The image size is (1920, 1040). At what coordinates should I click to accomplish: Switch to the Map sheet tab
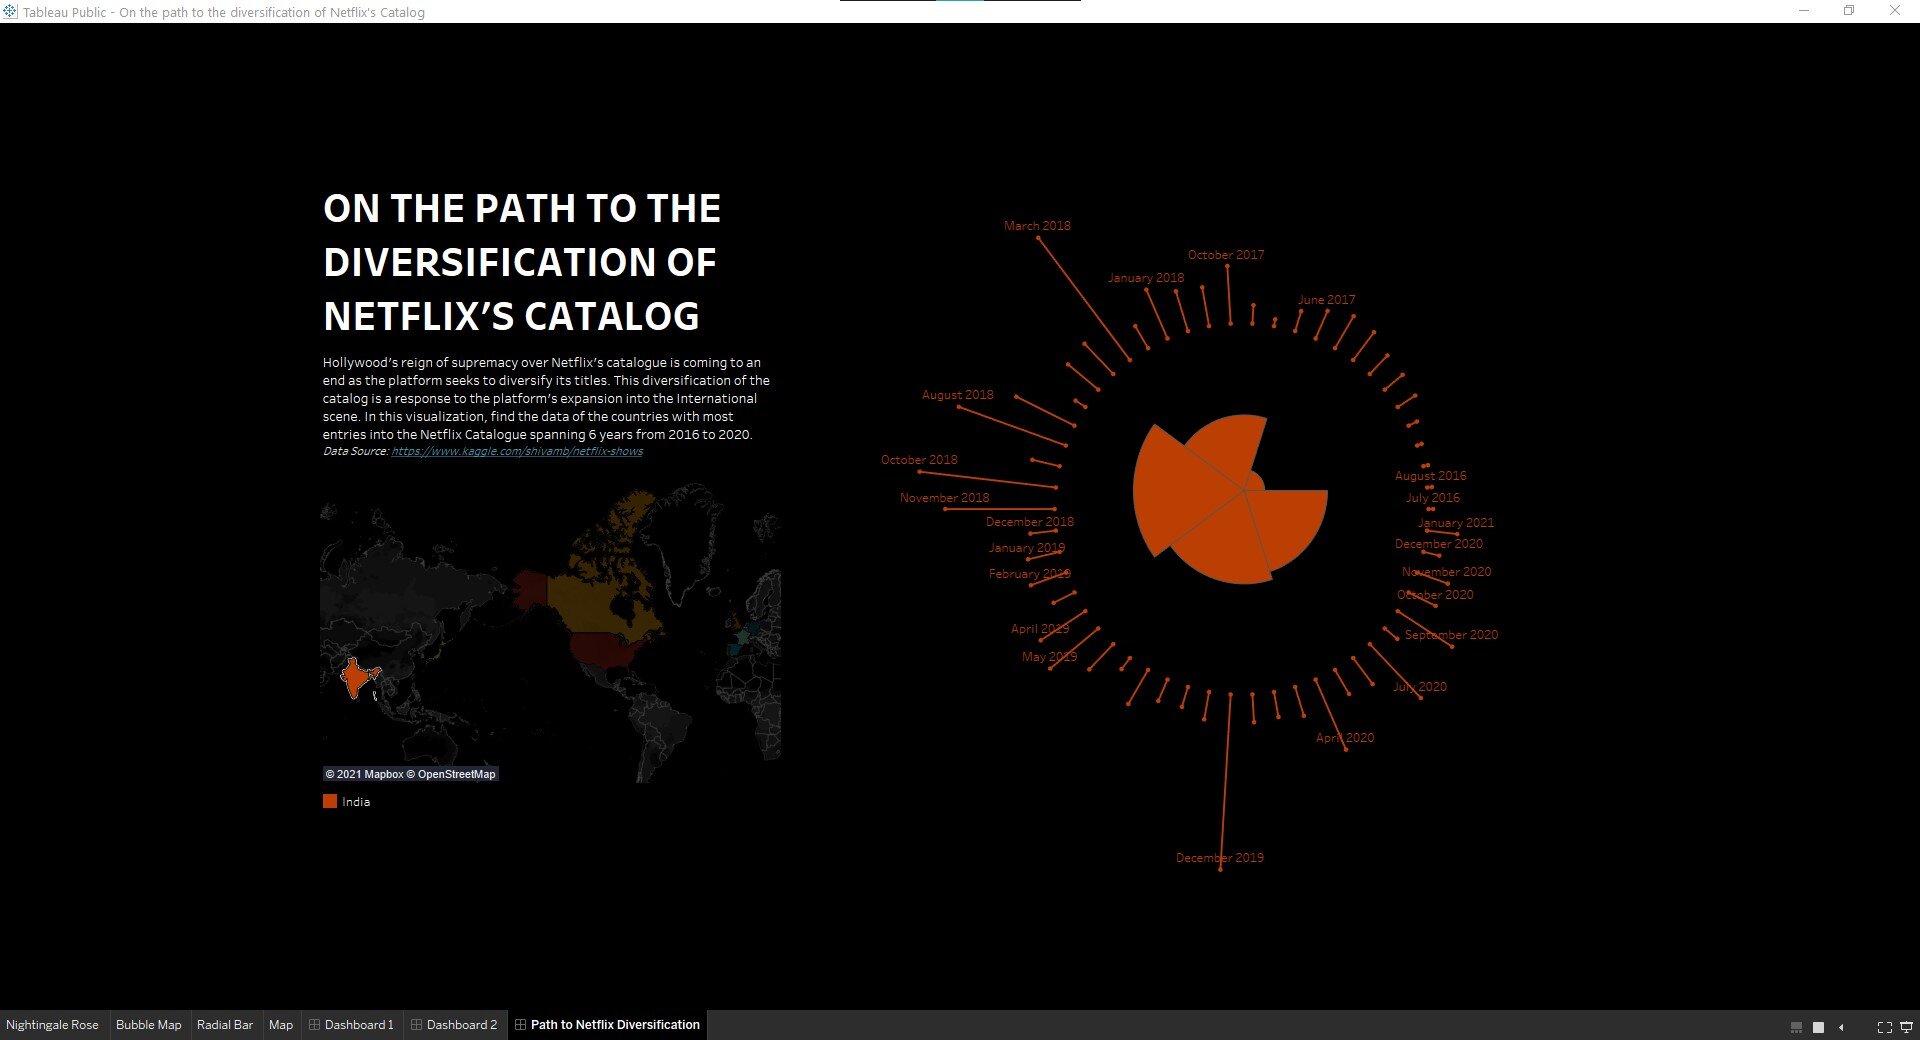(x=281, y=1025)
